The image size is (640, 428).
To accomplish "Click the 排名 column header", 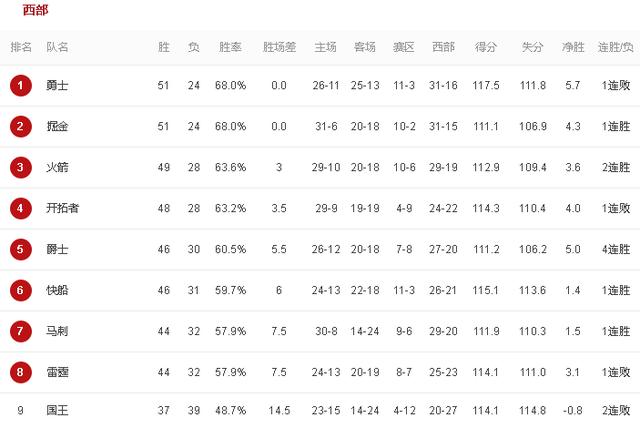I will pyautogui.click(x=21, y=47).
